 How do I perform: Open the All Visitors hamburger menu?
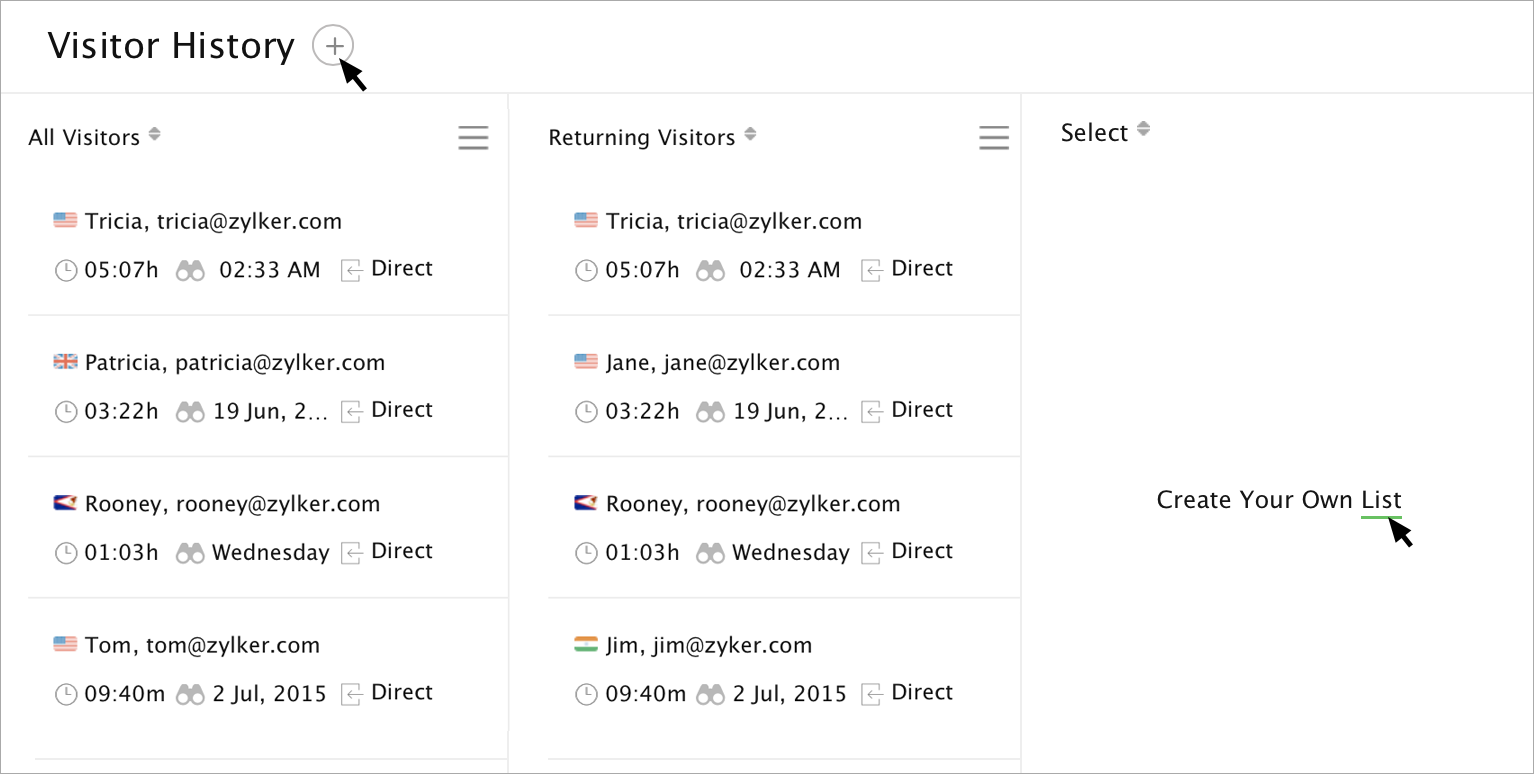(x=473, y=138)
